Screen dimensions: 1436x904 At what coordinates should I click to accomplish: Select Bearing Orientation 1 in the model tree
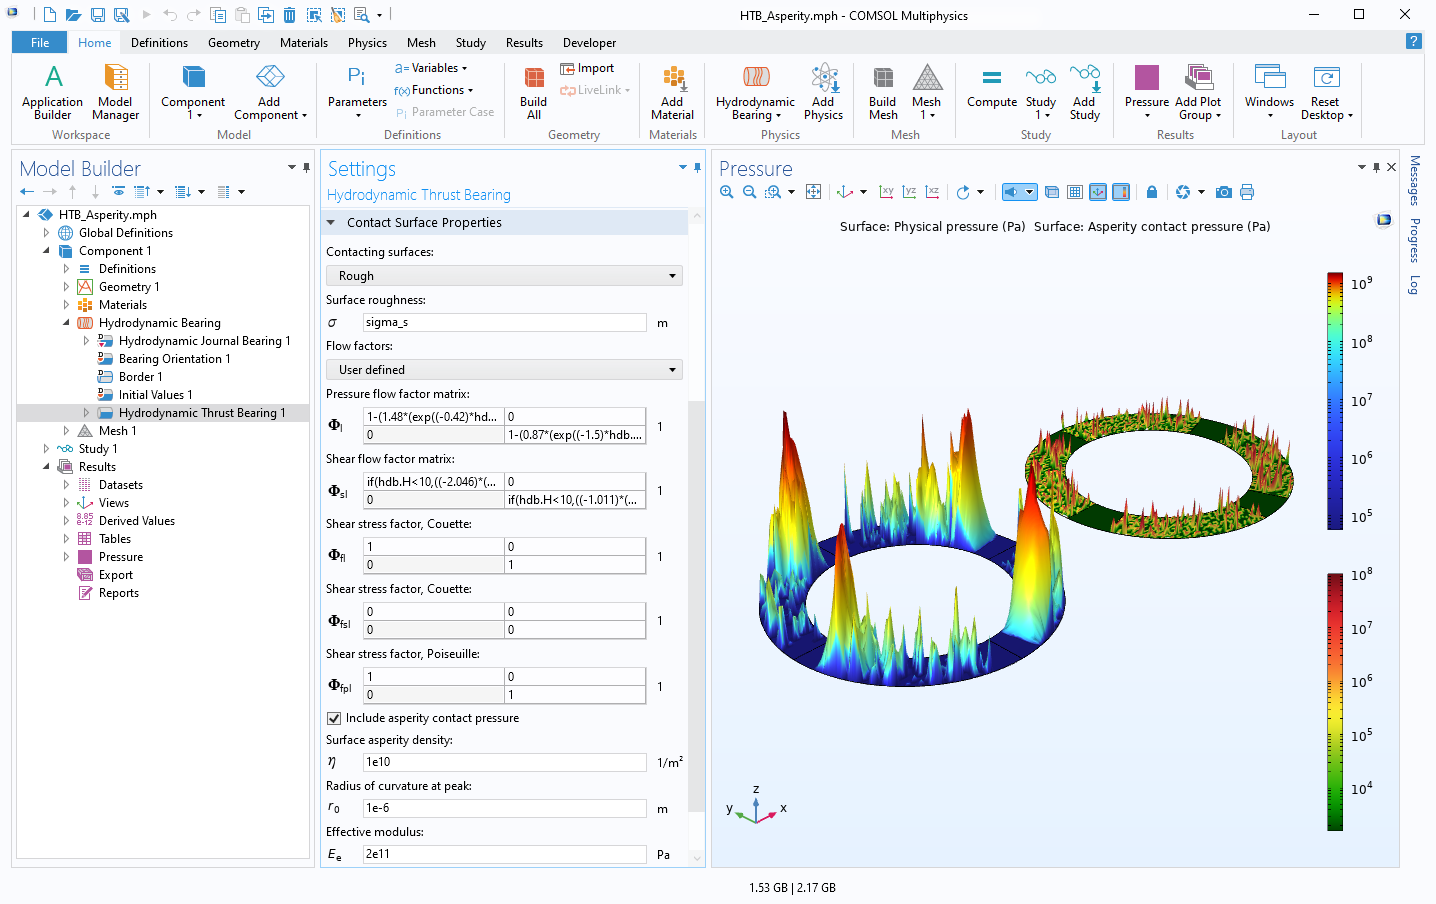174,359
